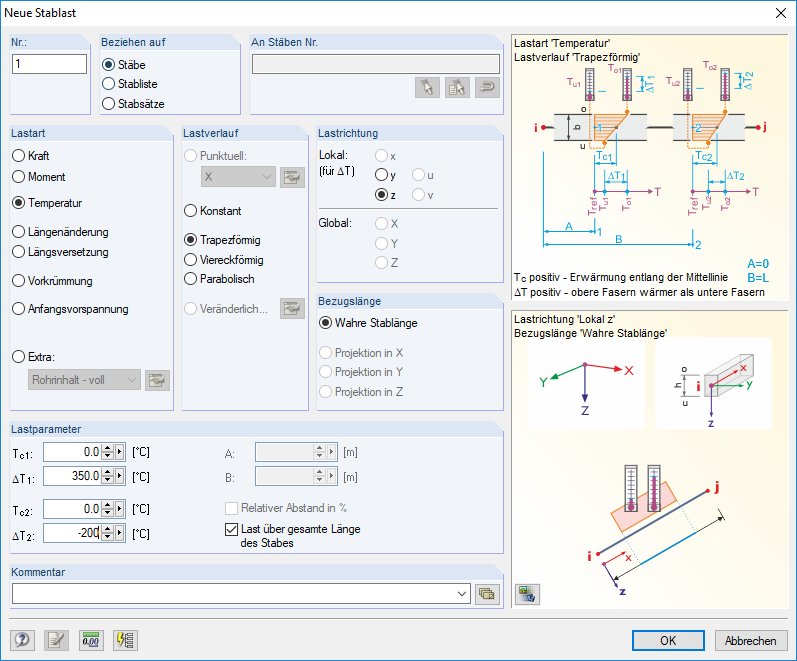Select the Kraft load type radio button
797x661 pixels.
point(18,156)
